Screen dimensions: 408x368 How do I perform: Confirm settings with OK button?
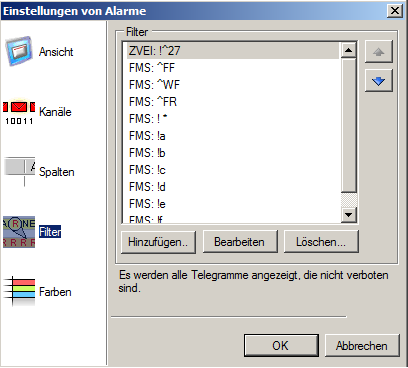click(281, 346)
